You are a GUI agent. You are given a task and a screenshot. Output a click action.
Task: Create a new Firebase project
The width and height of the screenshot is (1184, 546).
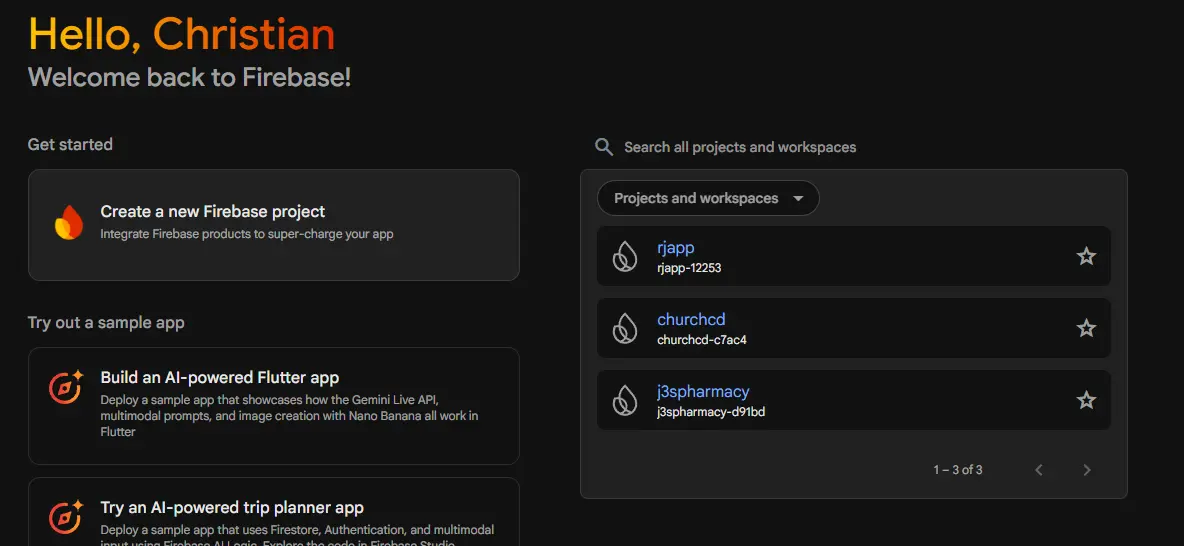coord(273,225)
